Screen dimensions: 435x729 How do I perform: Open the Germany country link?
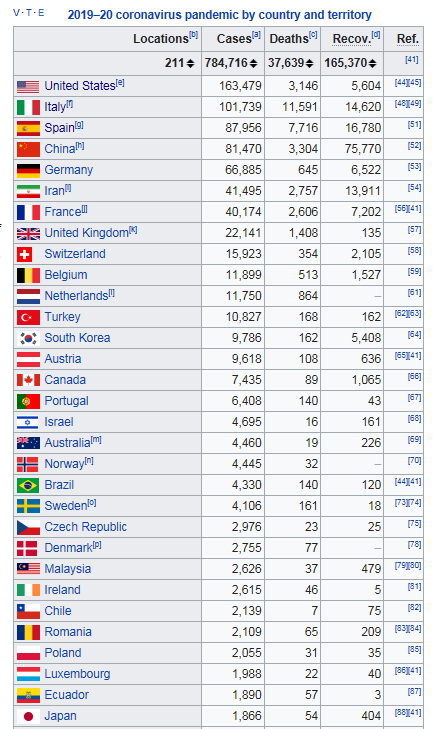(x=69, y=170)
